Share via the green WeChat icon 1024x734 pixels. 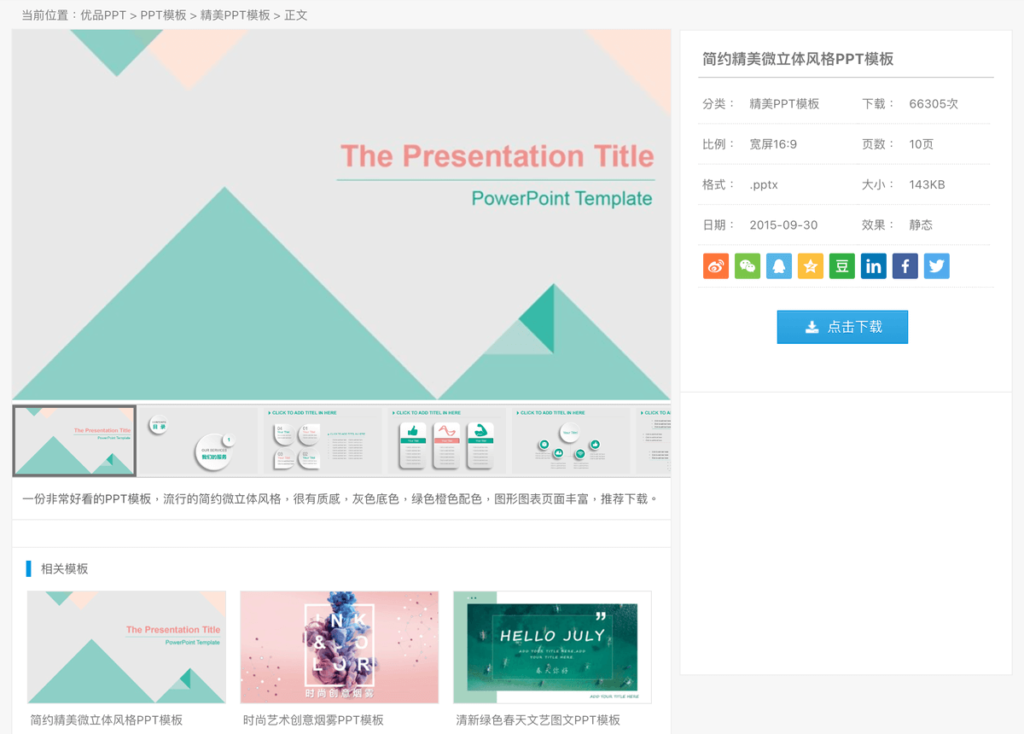click(x=747, y=266)
